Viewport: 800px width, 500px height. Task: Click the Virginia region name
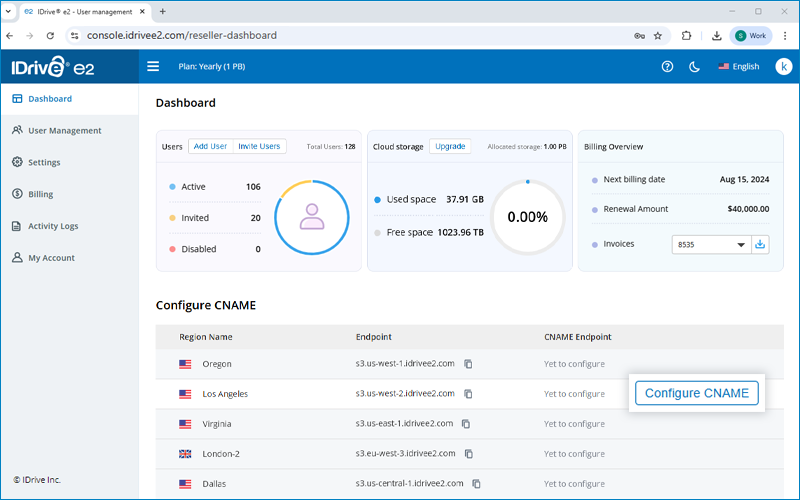click(217, 424)
